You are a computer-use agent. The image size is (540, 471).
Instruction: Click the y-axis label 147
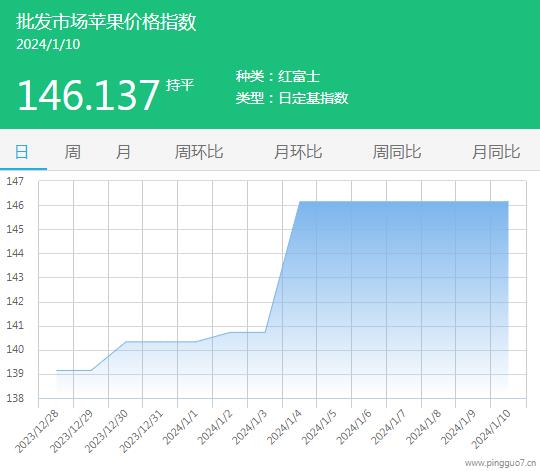[x=15, y=181]
